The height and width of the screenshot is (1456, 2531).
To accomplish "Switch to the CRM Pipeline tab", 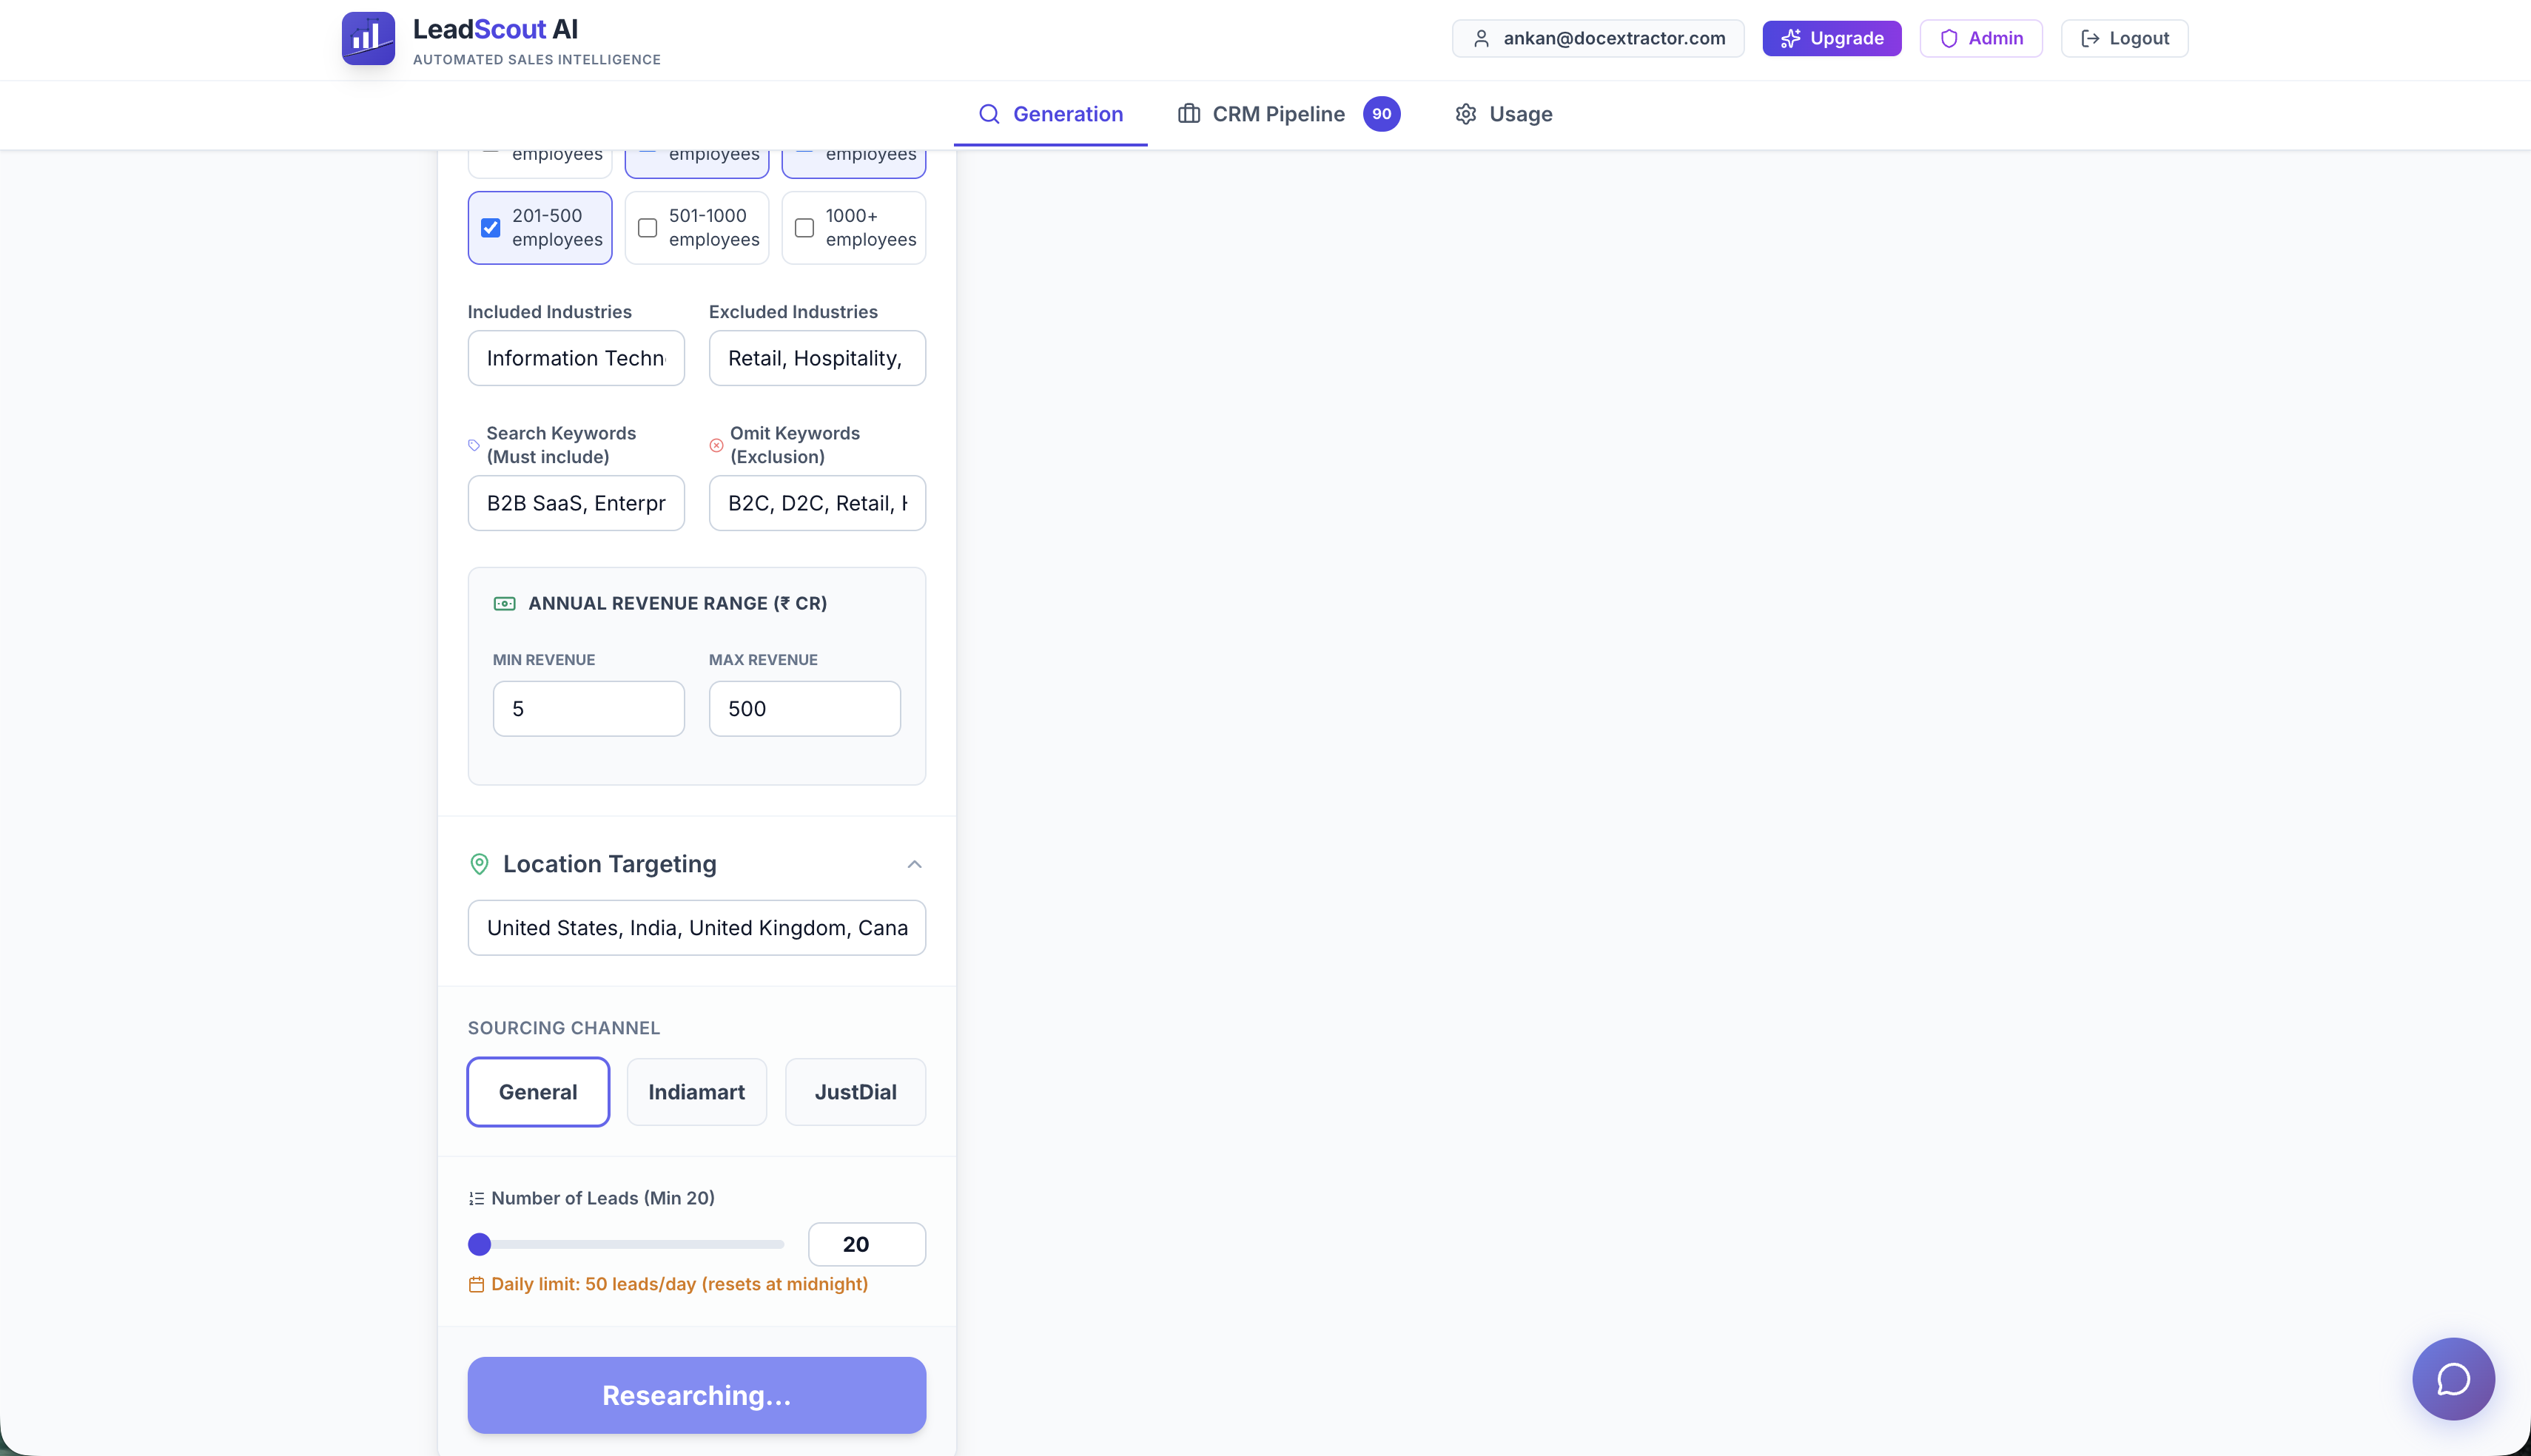I will [x=1278, y=114].
